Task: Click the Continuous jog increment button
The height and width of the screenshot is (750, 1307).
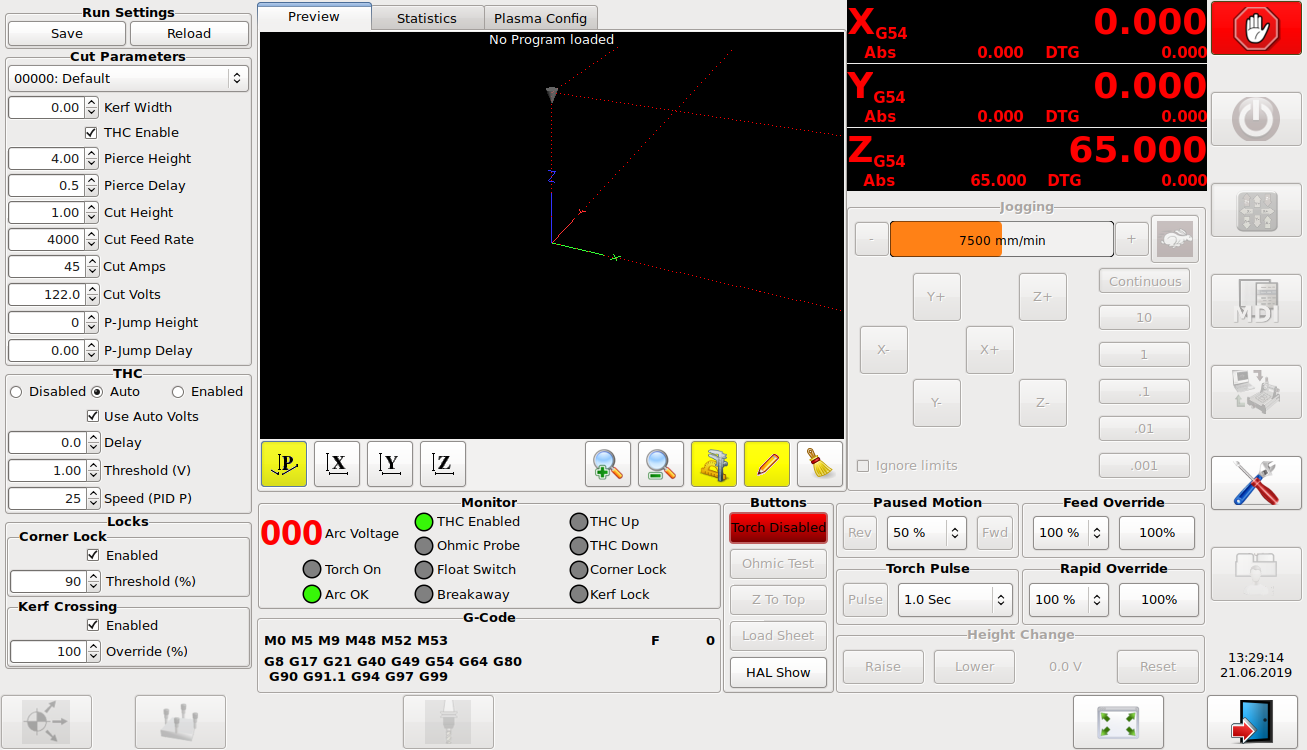Action: [1145, 281]
